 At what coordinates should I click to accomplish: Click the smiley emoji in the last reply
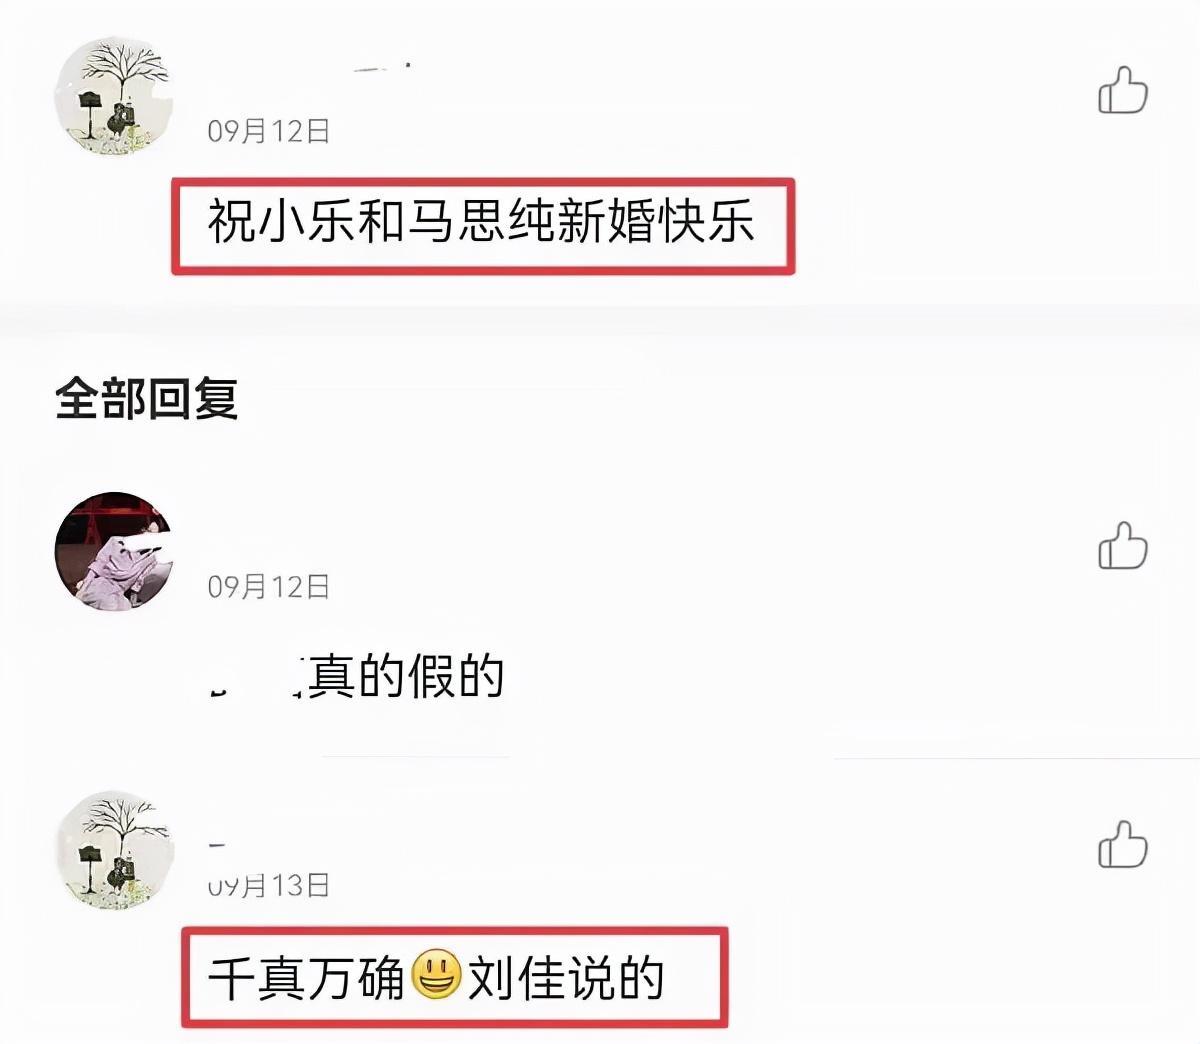436,974
